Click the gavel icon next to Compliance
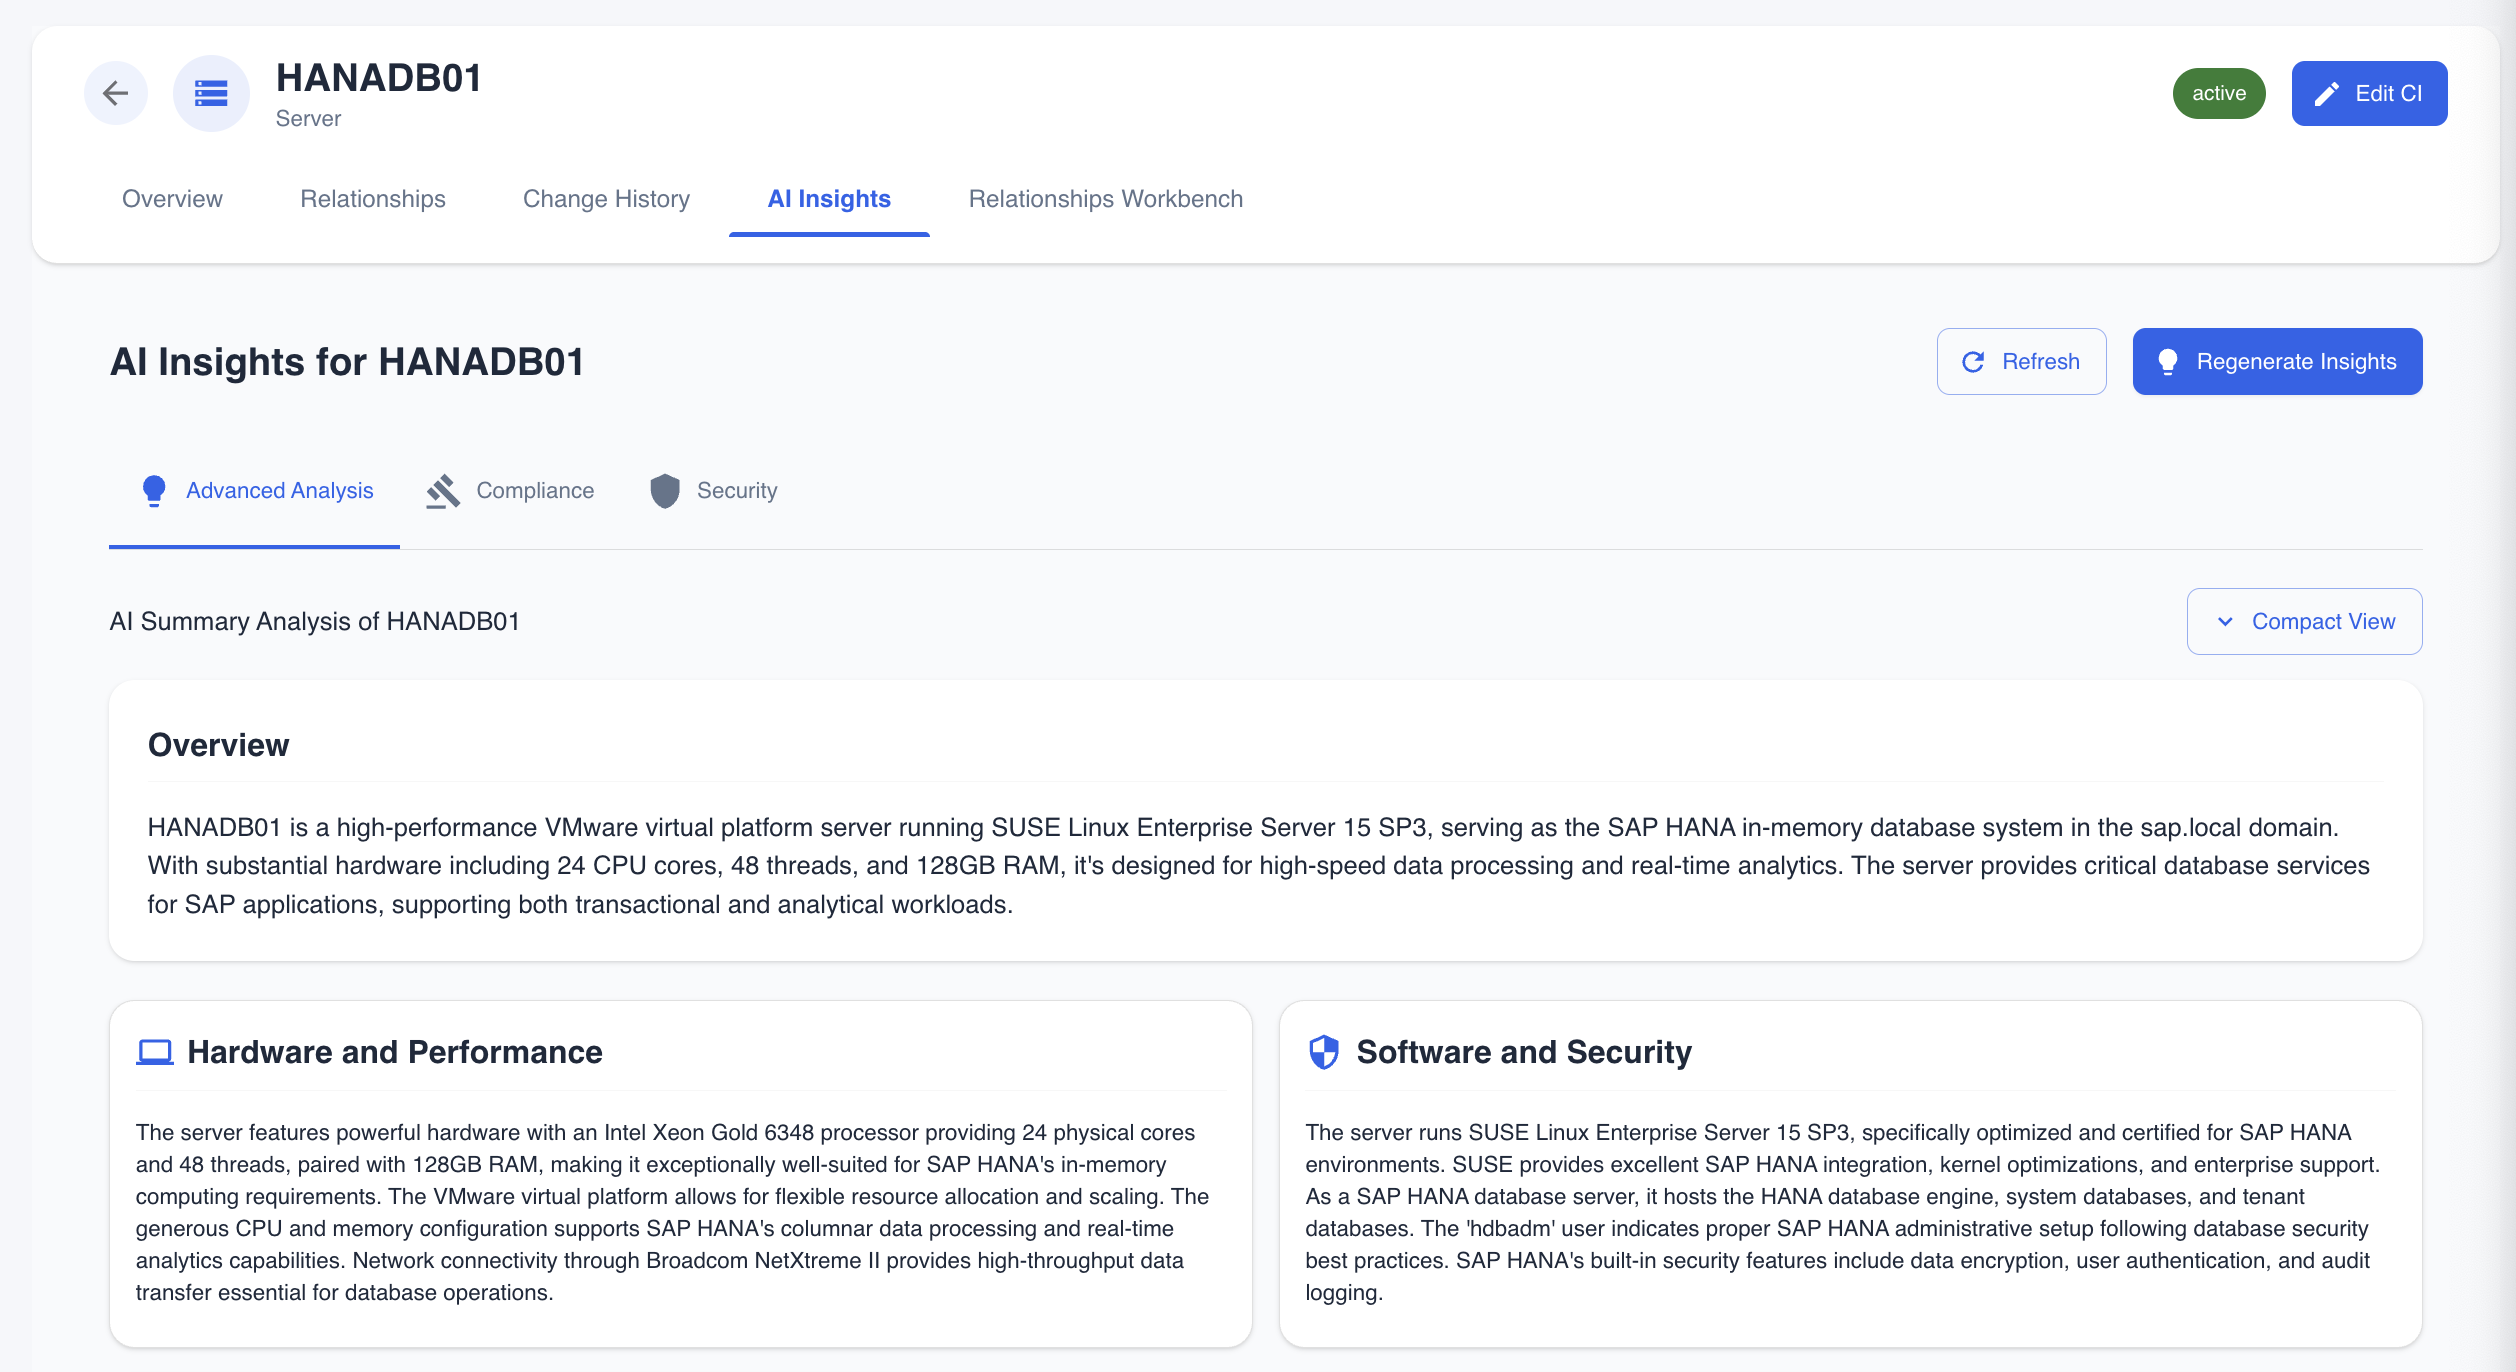This screenshot has height=1372, width=2516. [444, 490]
